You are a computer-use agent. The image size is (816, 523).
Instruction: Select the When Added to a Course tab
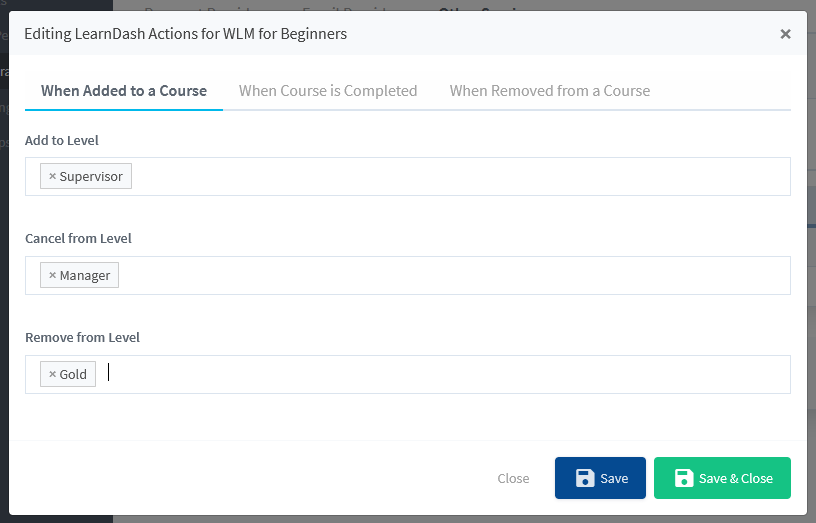click(124, 91)
